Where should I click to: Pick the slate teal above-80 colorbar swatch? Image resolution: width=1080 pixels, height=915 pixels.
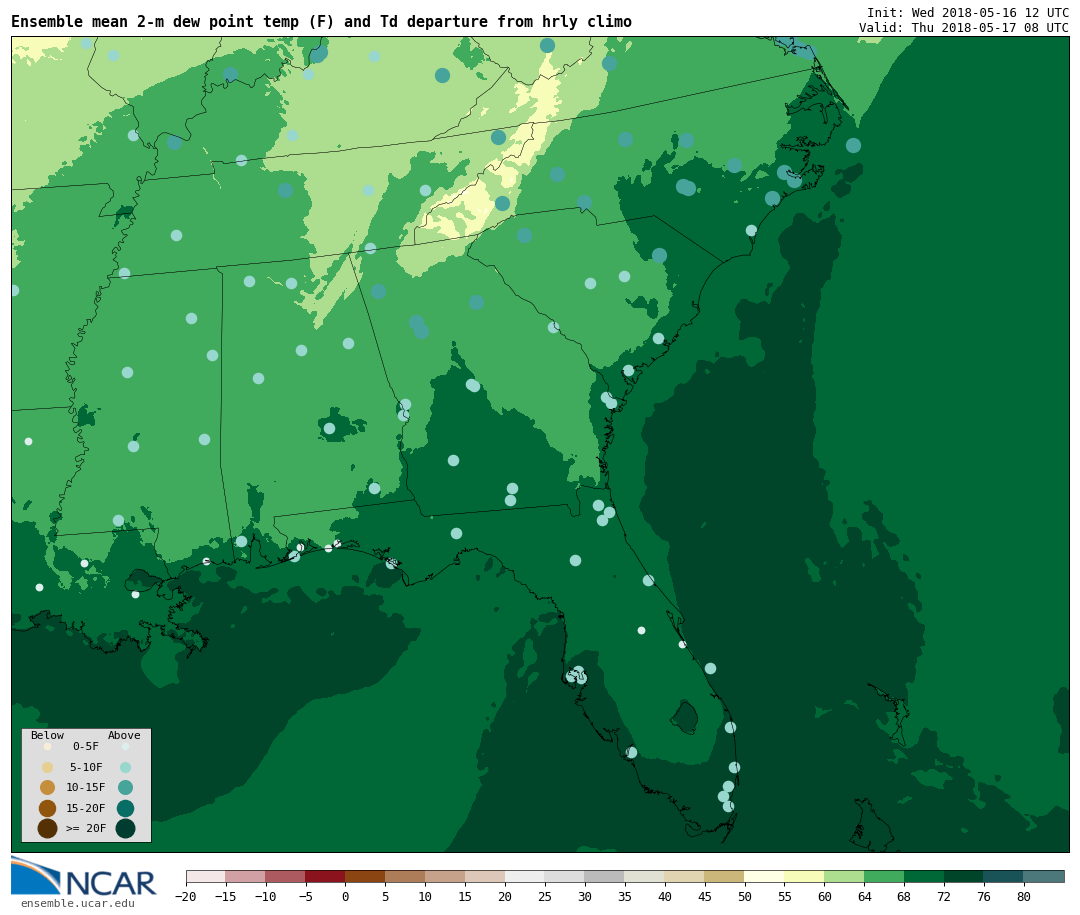(x=1043, y=877)
